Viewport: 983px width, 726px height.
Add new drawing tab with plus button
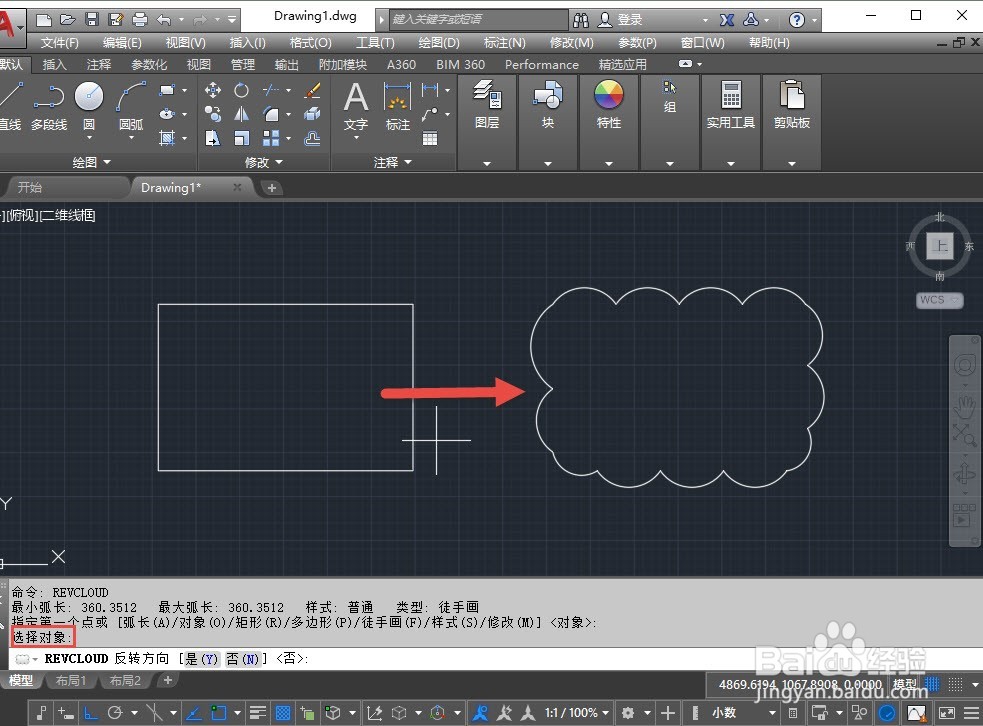[271, 187]
